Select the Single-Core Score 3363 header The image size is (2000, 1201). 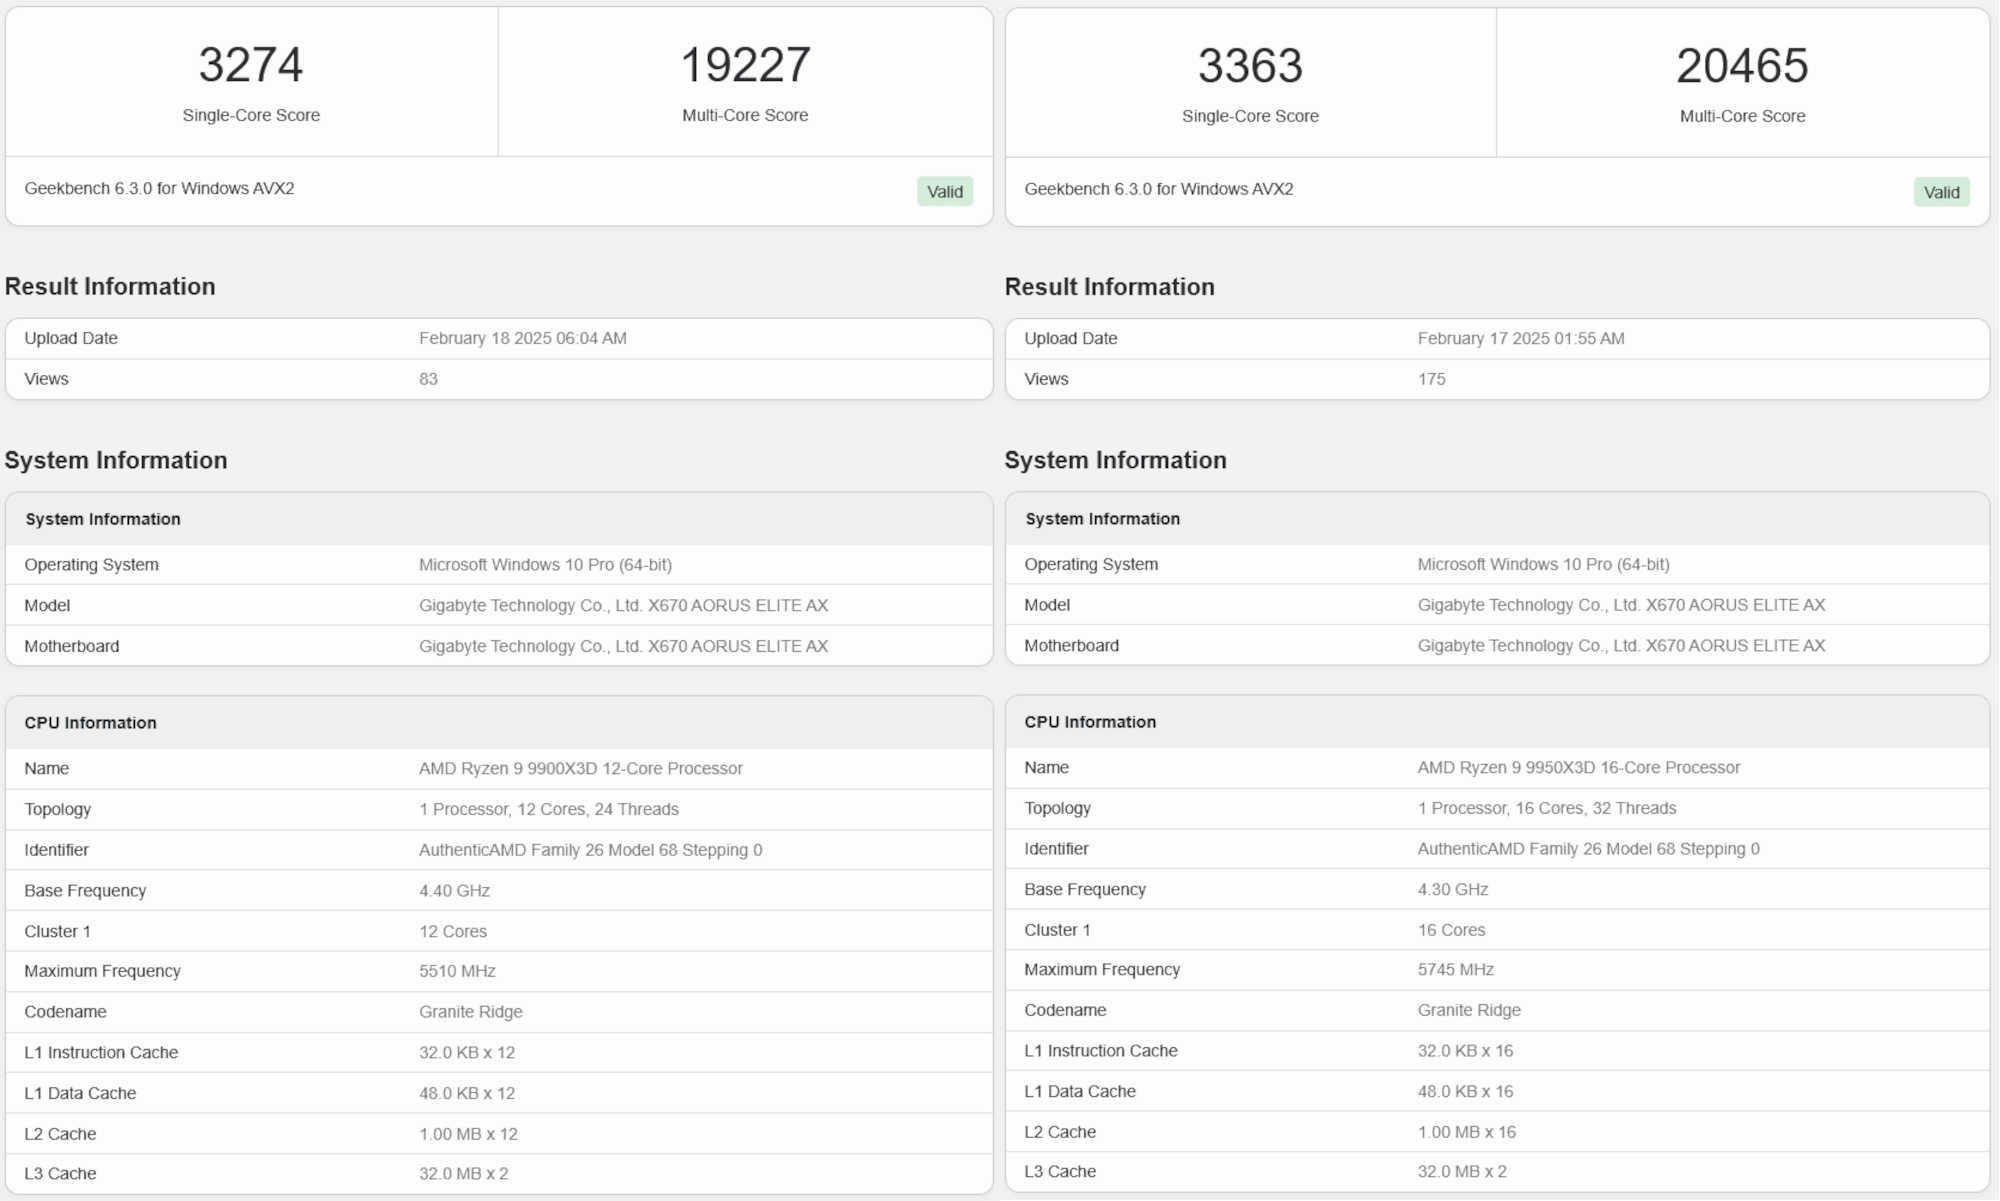tap(1249, 66)
